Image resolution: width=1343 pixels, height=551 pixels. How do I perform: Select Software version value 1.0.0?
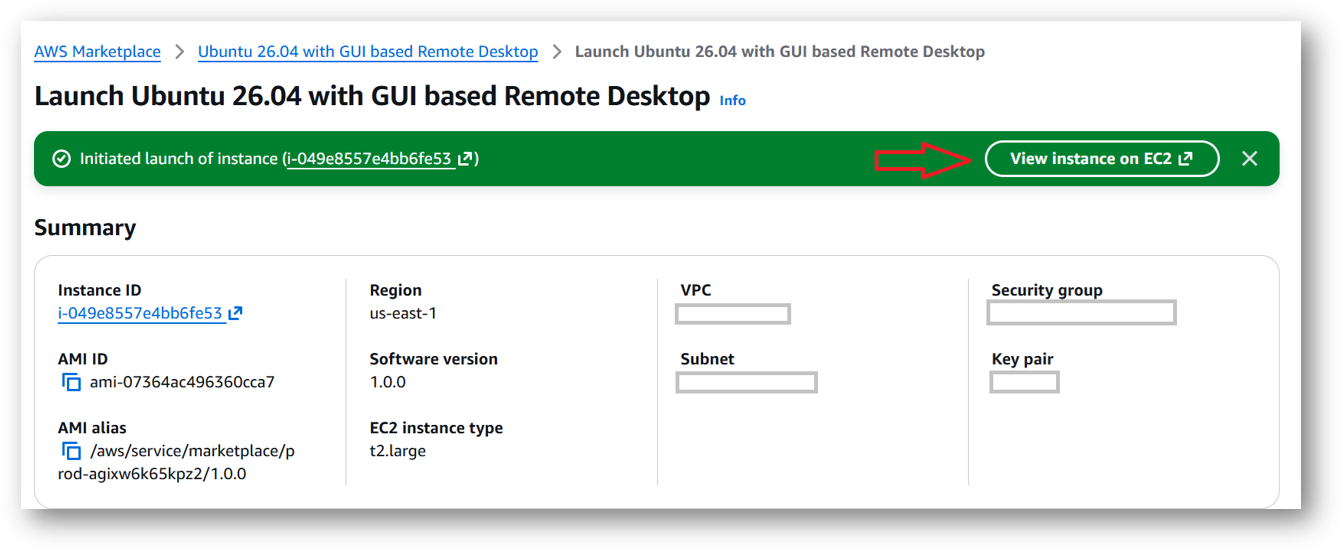pos(388,382)
